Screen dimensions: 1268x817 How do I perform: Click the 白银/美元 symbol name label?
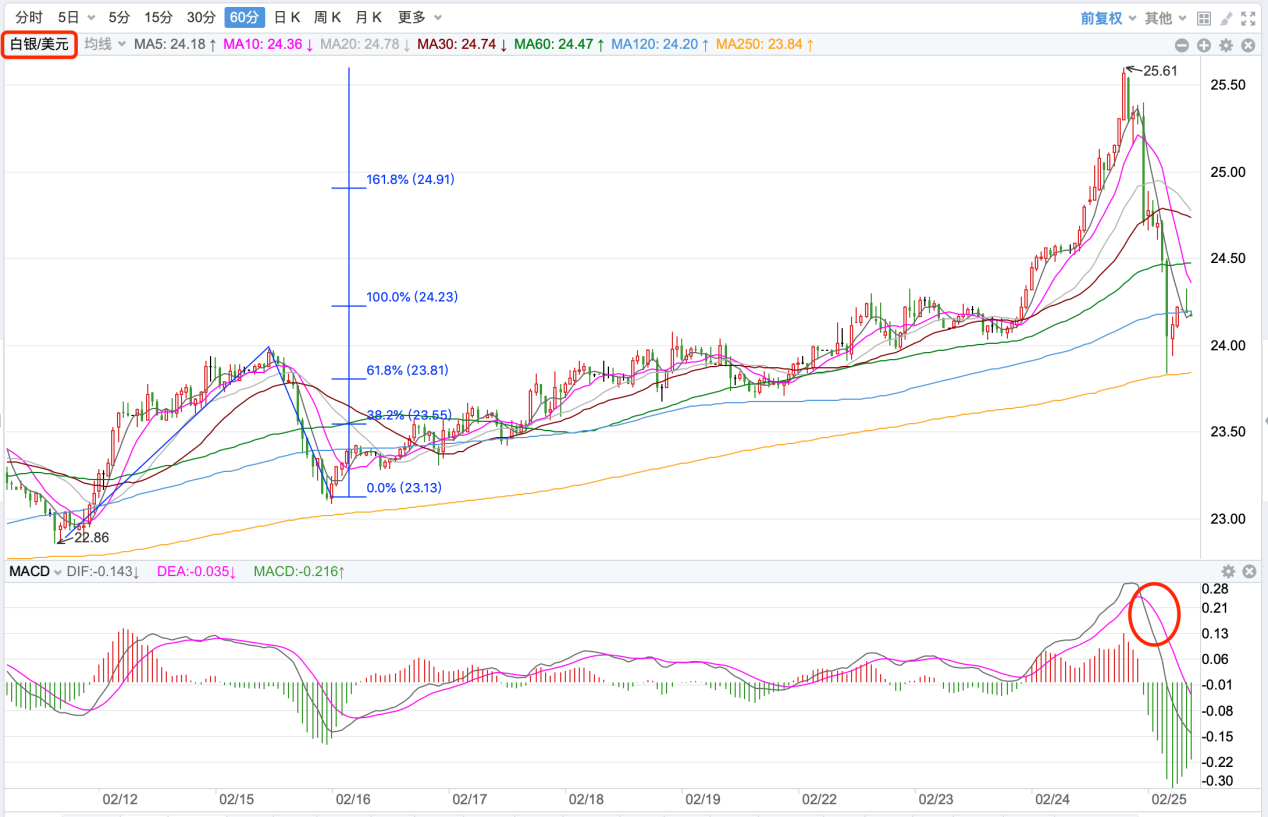point(39,45)
